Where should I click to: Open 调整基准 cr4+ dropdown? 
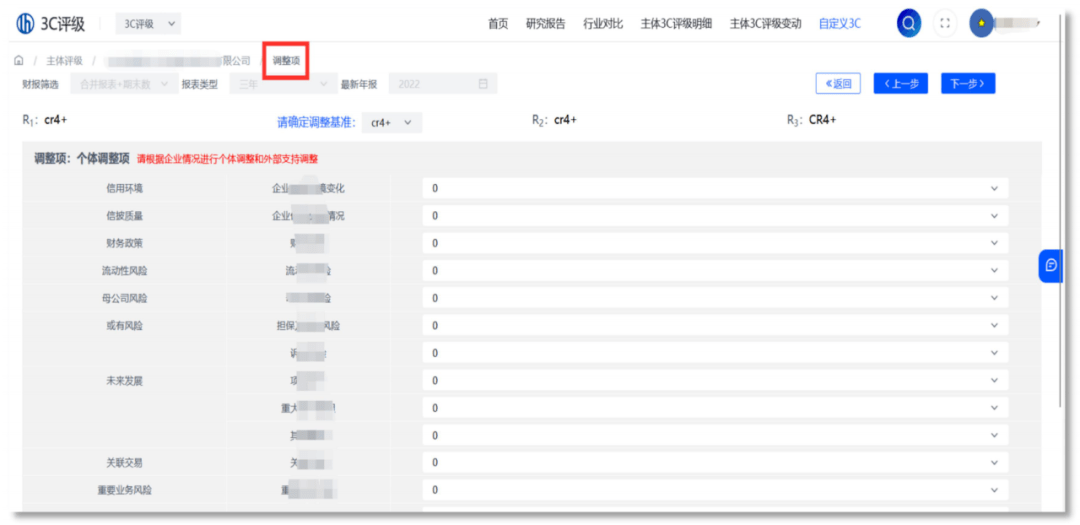coord(391,123)
